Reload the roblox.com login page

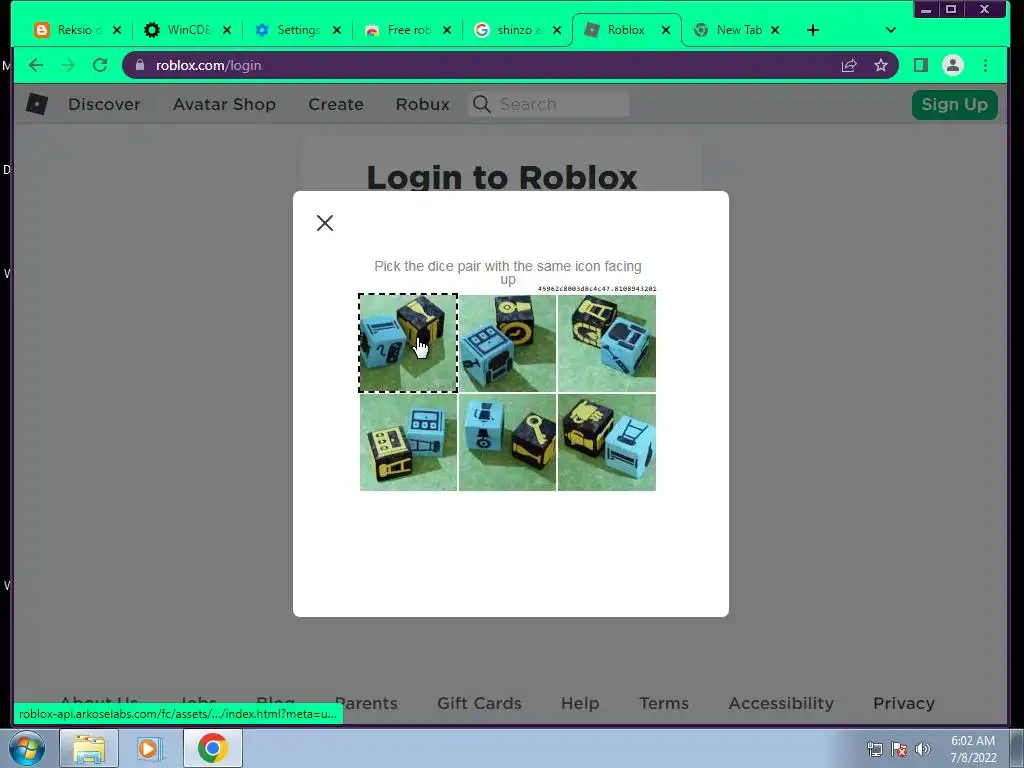tap(100, 65)
